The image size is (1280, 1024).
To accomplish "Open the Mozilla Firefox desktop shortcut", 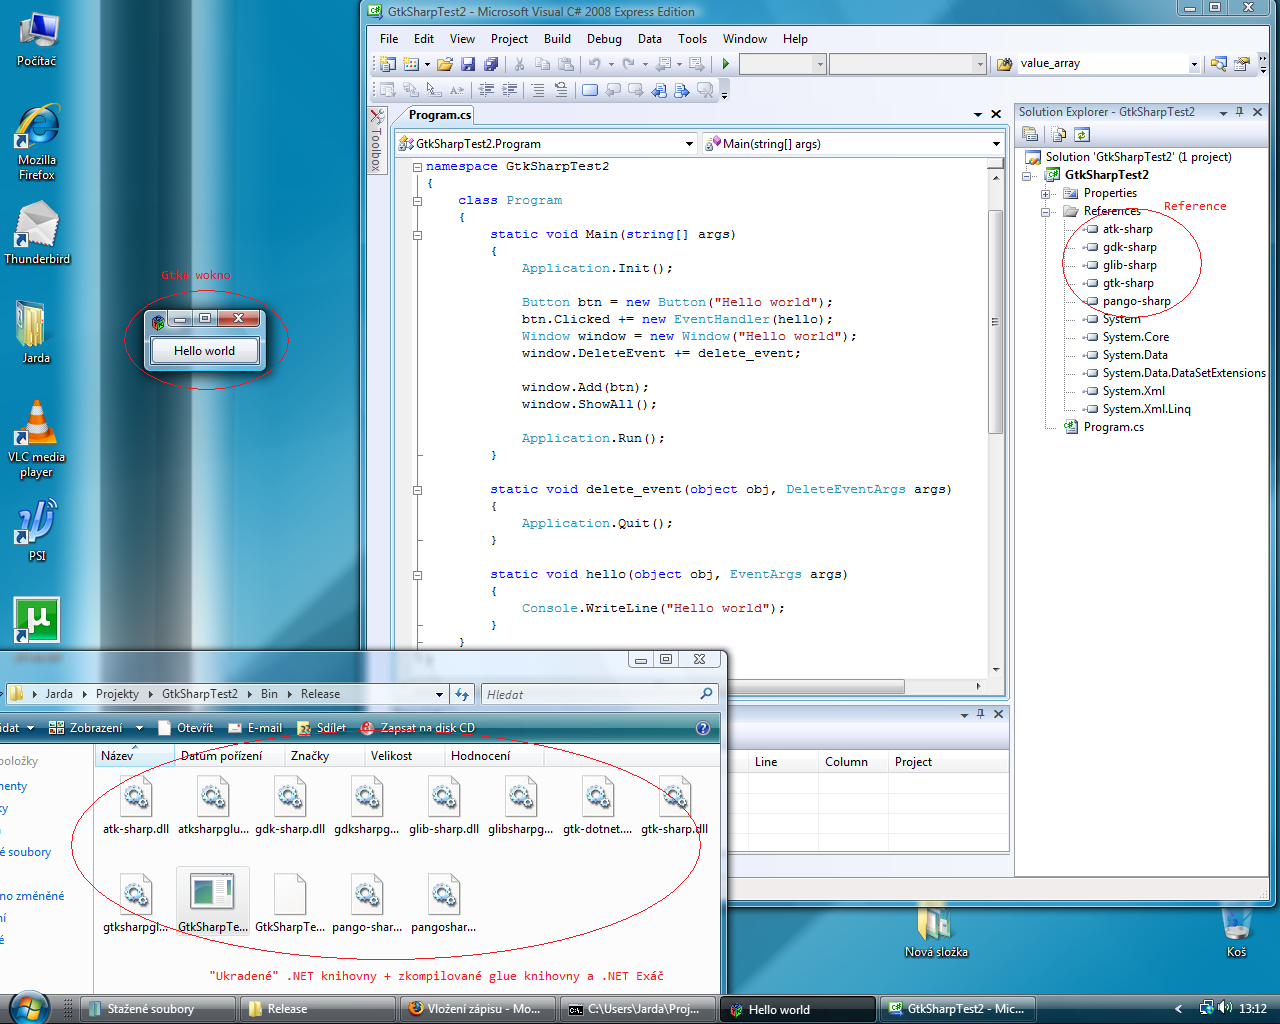I will coord(37,142).
